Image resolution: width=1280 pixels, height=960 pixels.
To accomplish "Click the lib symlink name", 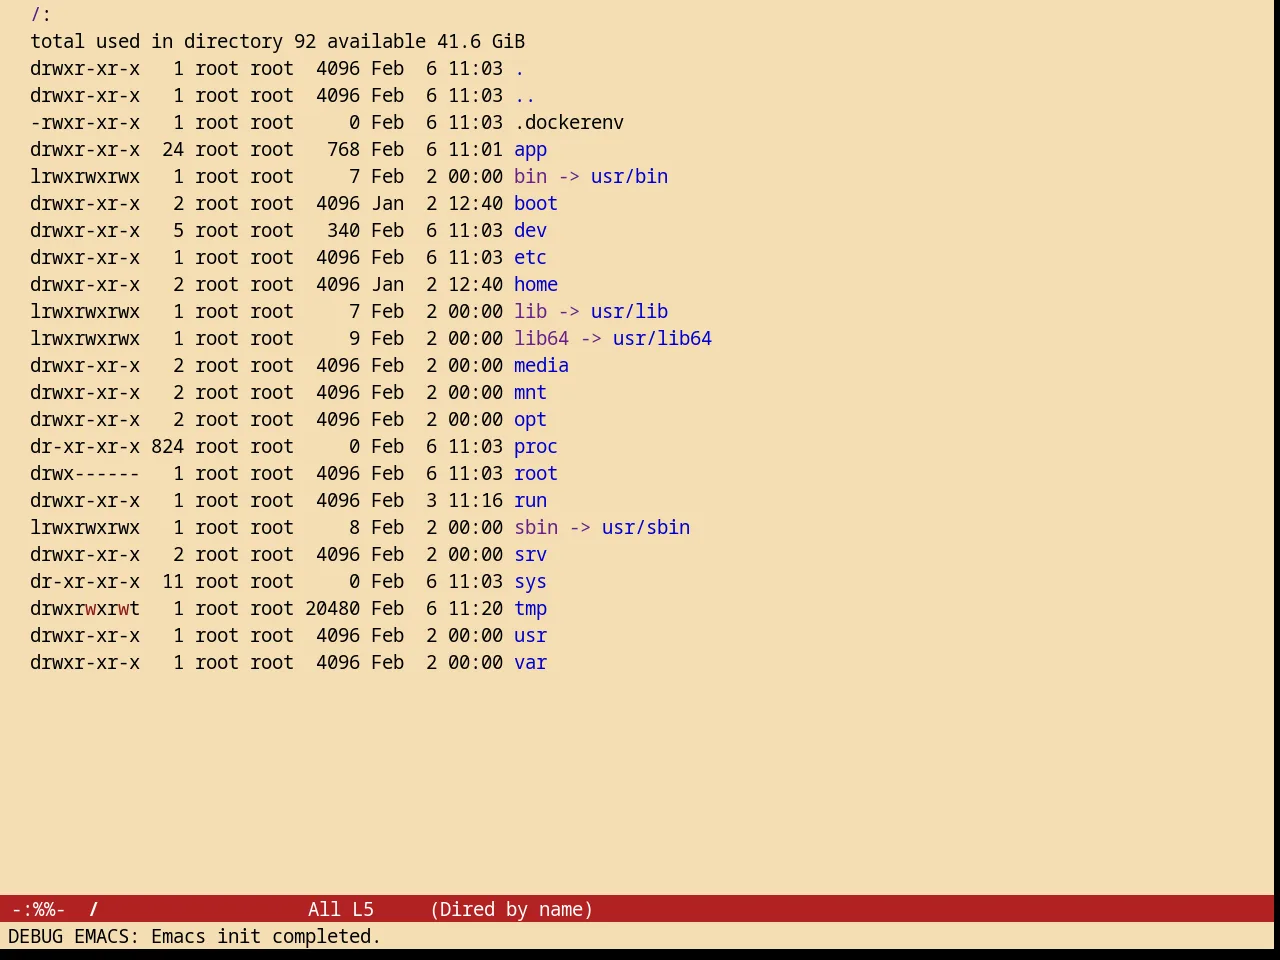I will pos(530,312).
